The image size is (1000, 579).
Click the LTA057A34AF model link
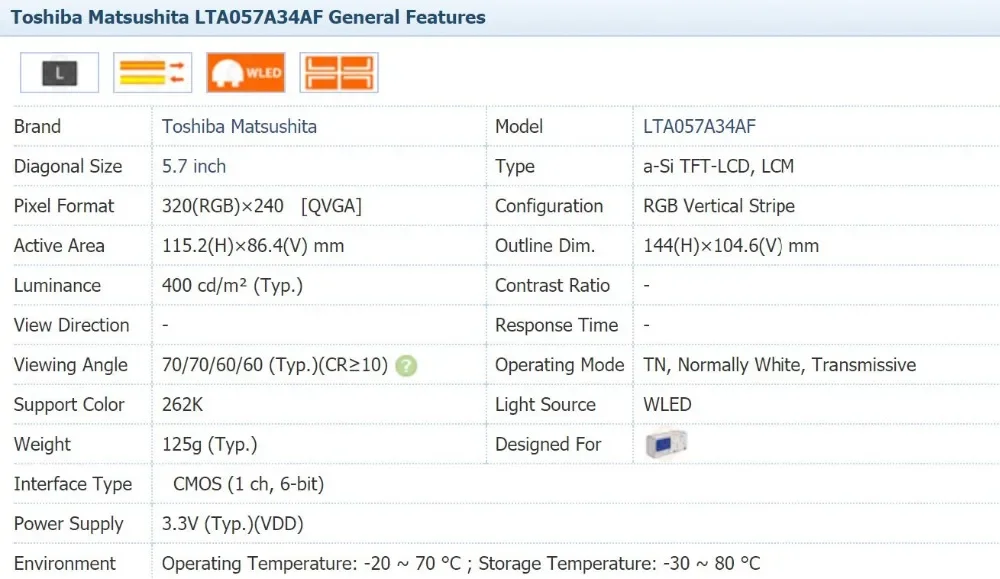click(699, 127)
